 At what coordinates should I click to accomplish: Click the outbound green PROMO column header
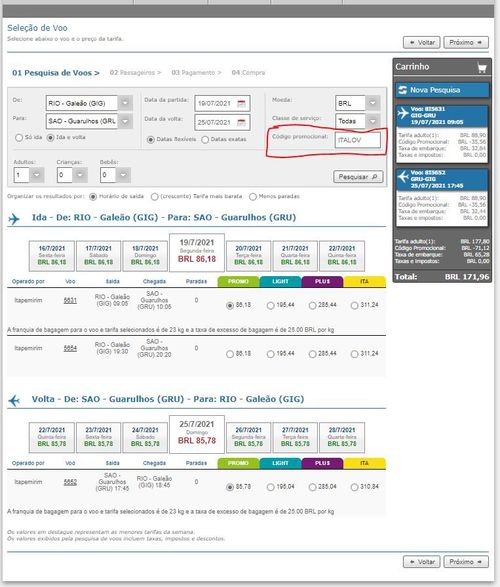click(x=238, y=282)
